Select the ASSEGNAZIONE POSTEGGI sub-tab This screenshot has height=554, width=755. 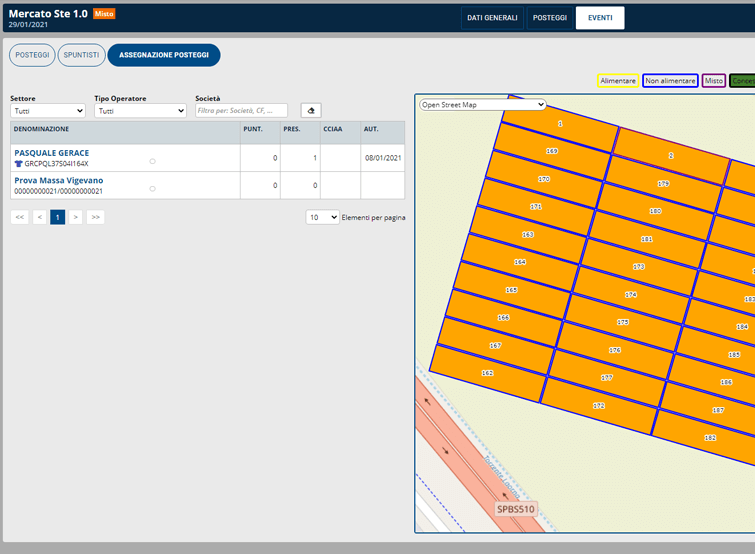[164, 55]
